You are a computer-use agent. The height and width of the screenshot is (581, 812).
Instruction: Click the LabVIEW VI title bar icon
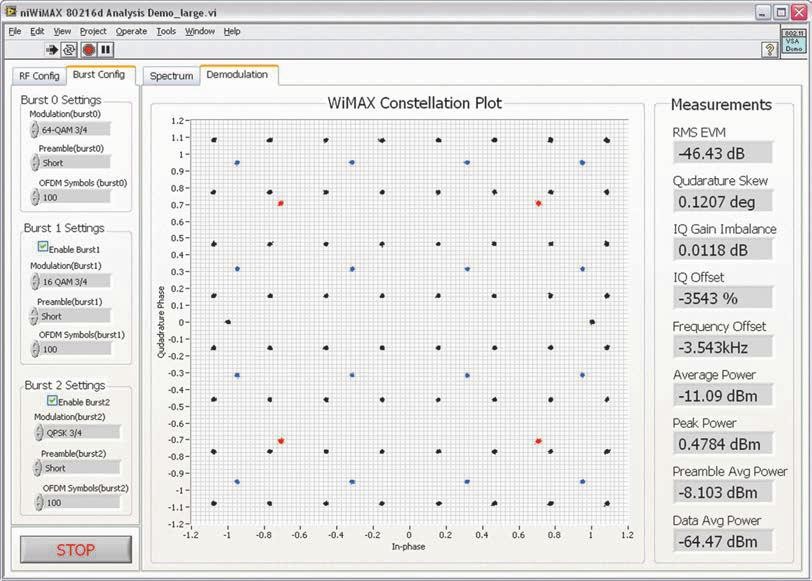[x=11, y=11]
